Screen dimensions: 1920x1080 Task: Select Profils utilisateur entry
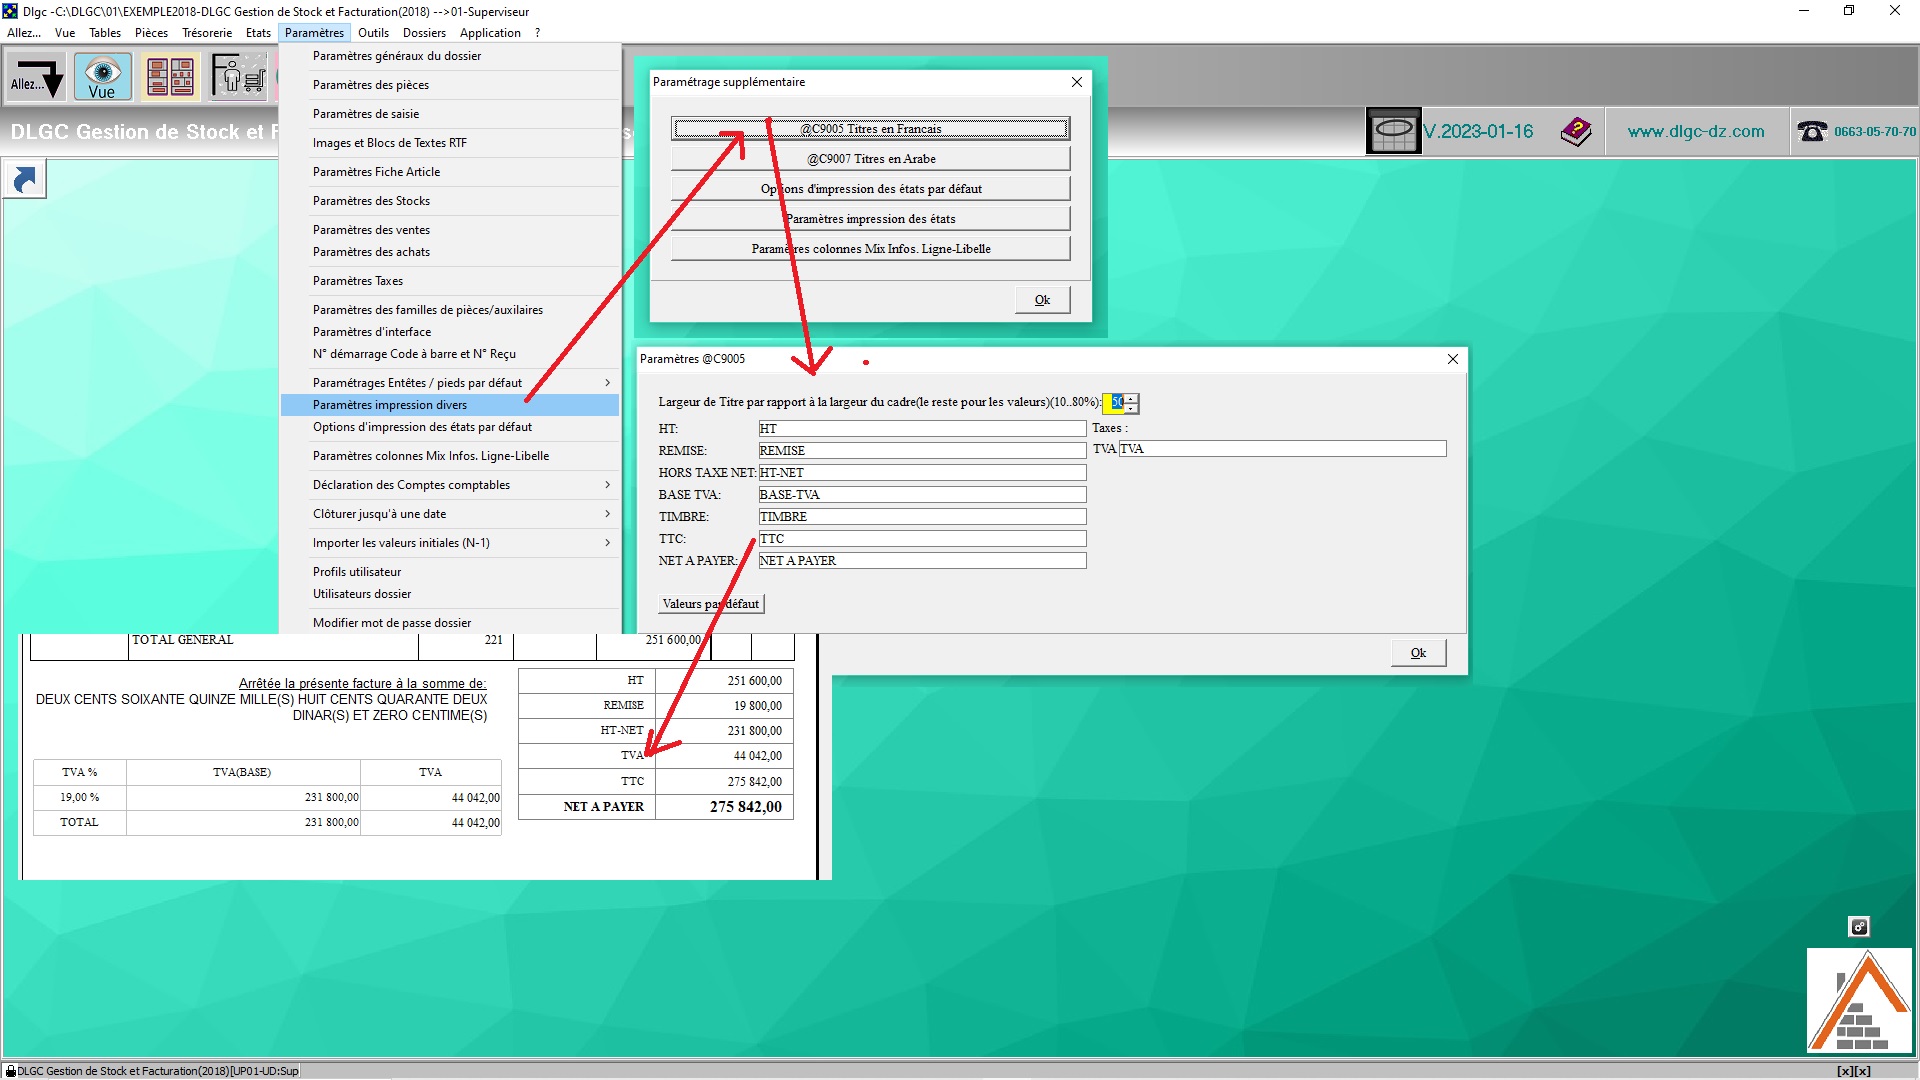pos(450,572)
